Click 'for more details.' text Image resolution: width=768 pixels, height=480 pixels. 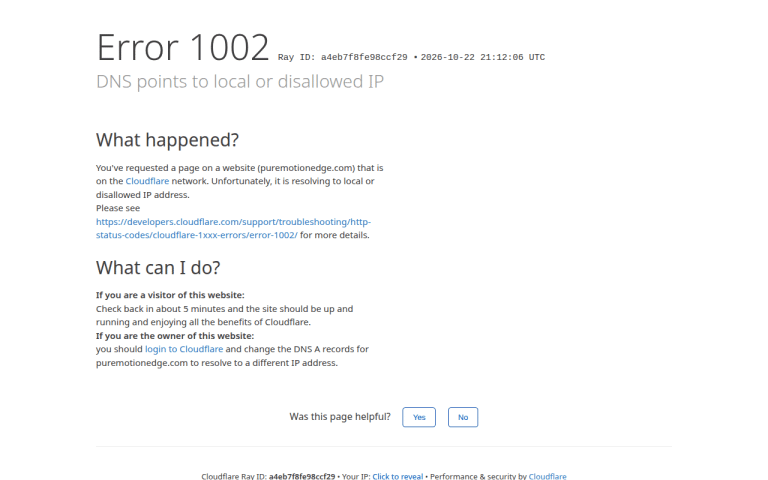tap(335, 235)
